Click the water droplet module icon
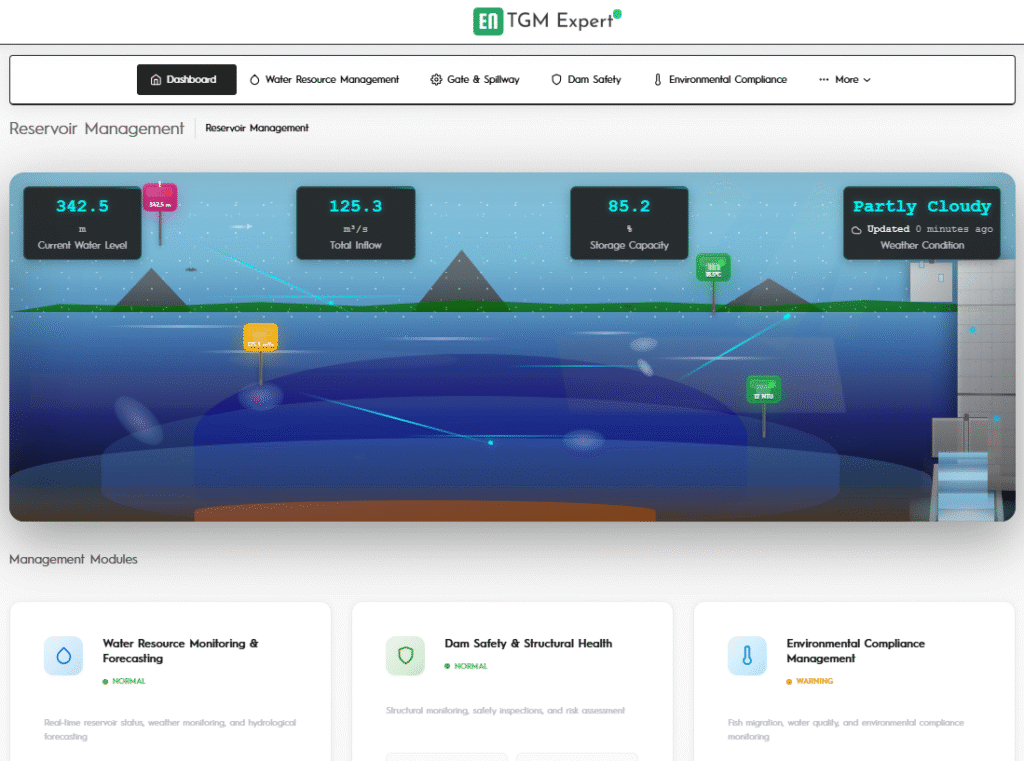 (63, 656)
